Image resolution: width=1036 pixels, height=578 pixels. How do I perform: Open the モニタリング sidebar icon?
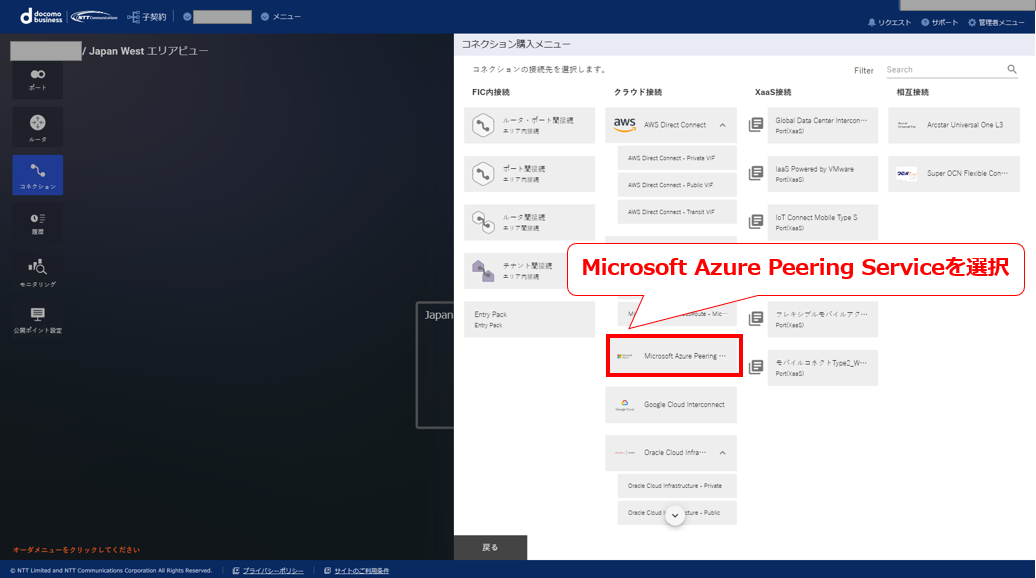[38, 272]
